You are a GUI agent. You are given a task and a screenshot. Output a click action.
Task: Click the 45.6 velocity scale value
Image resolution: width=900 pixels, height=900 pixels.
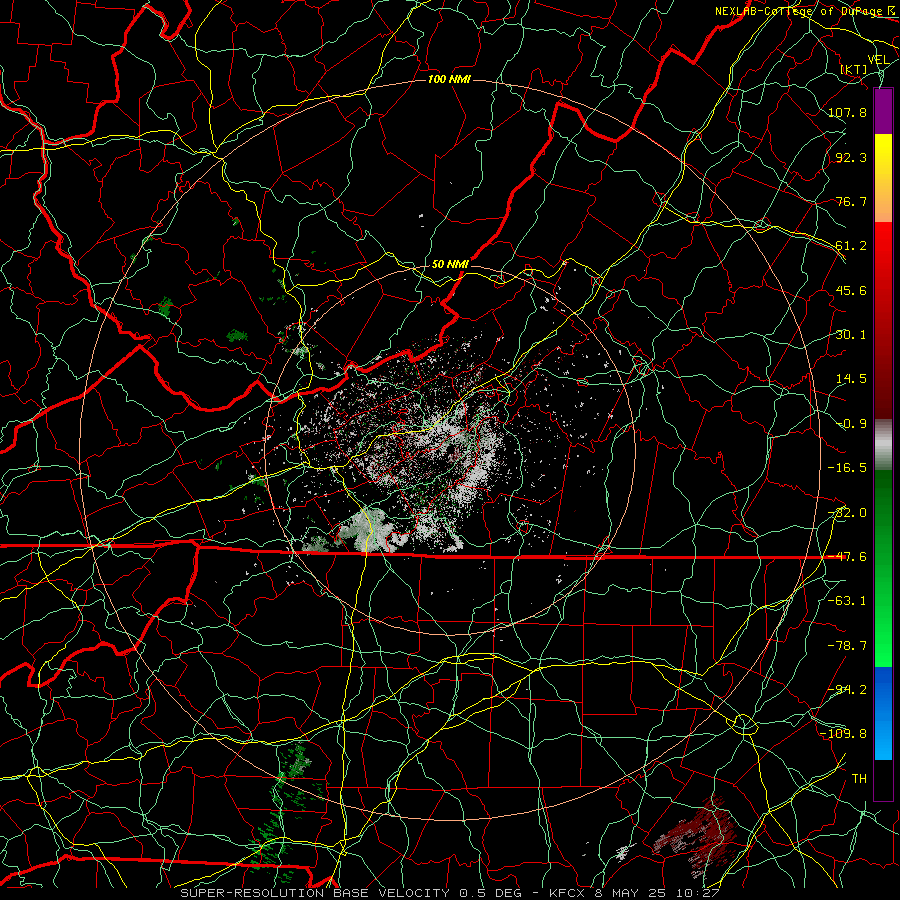(851, 290)
